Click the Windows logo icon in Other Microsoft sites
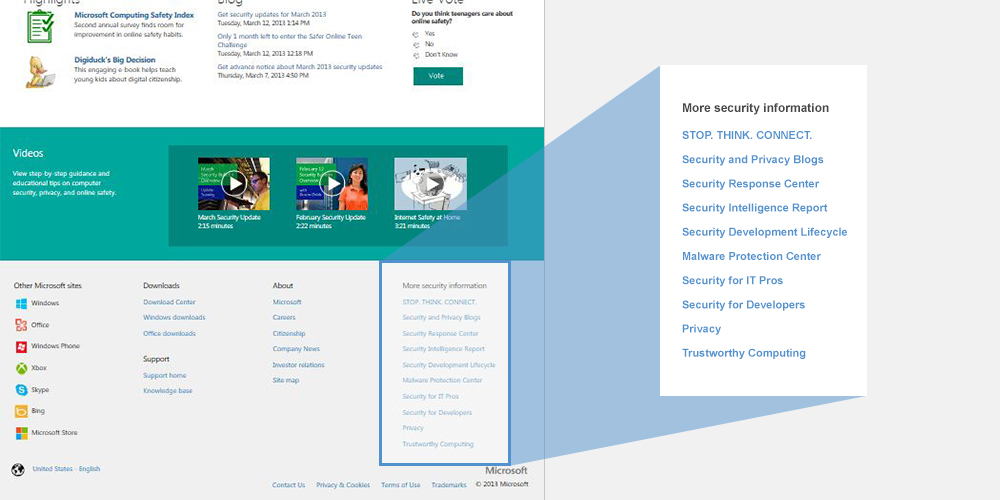This screenshot has width=1000, height=500. tap(22, 304)
